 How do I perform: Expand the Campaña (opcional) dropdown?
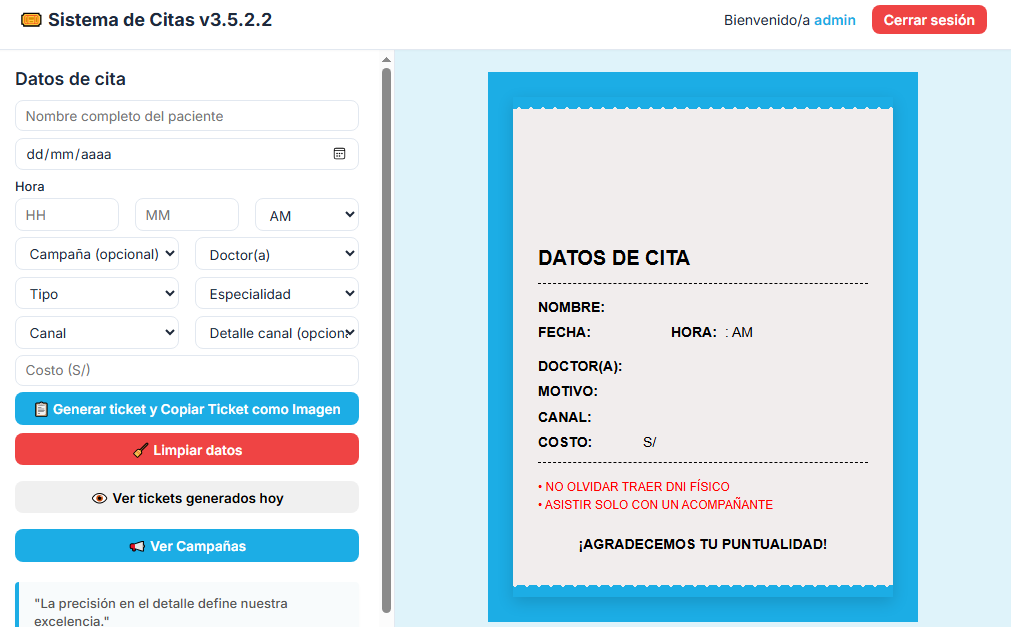pos(97,254)
